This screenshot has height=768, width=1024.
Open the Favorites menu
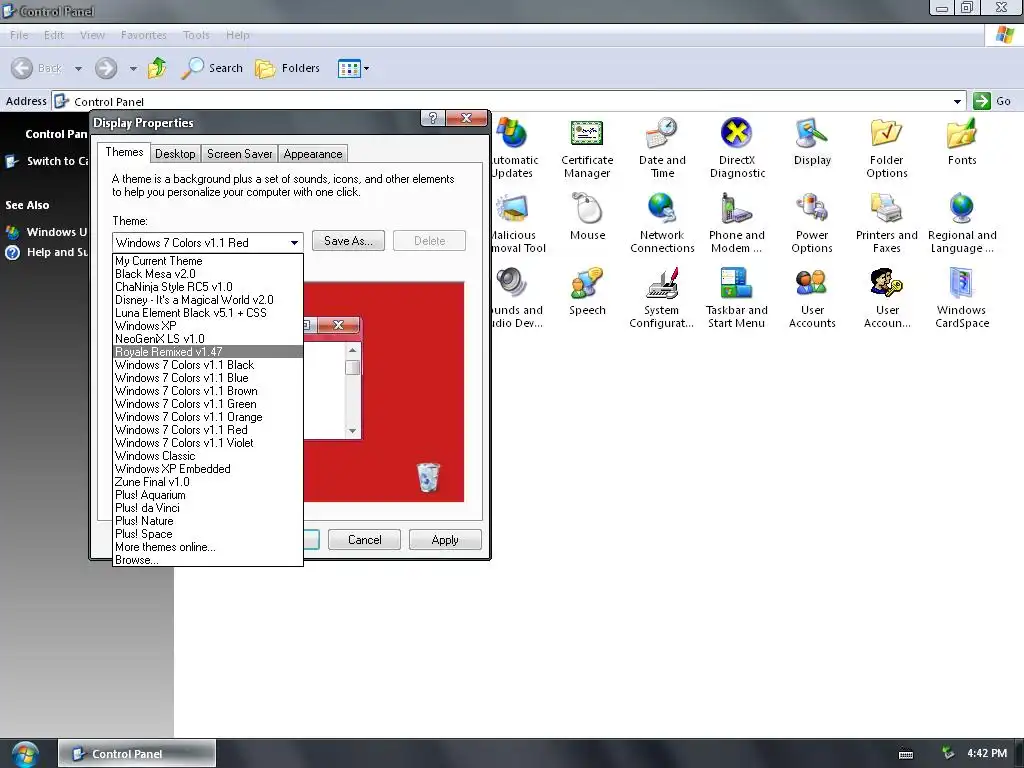(144, 35)
